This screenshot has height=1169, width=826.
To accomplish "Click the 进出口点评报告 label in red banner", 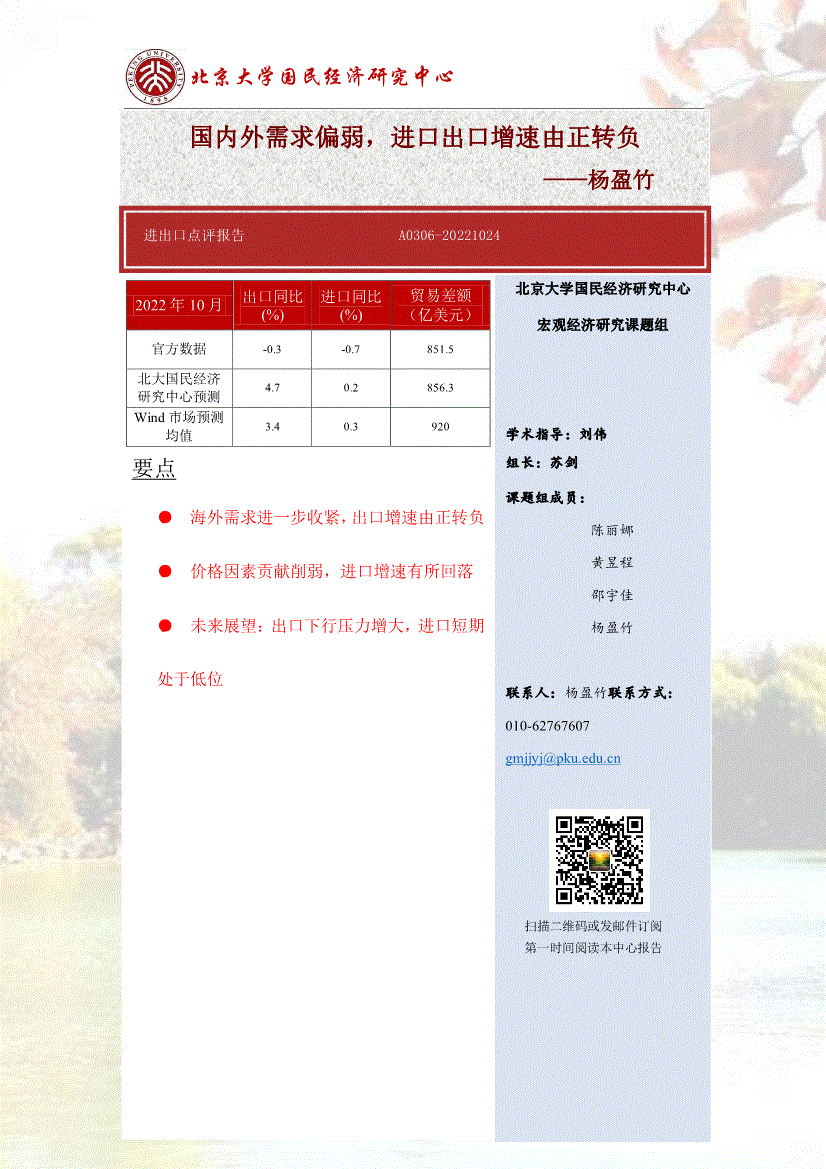I will point(194,236).
